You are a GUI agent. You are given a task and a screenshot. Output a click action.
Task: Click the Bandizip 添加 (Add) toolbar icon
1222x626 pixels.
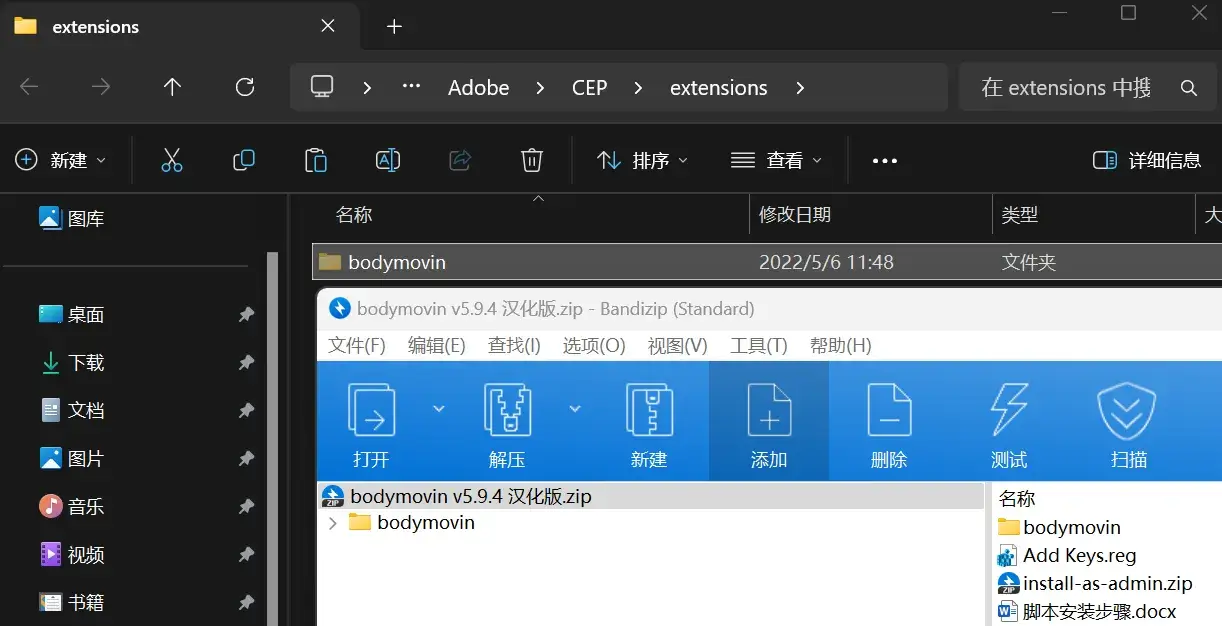[x=769, y=410]
